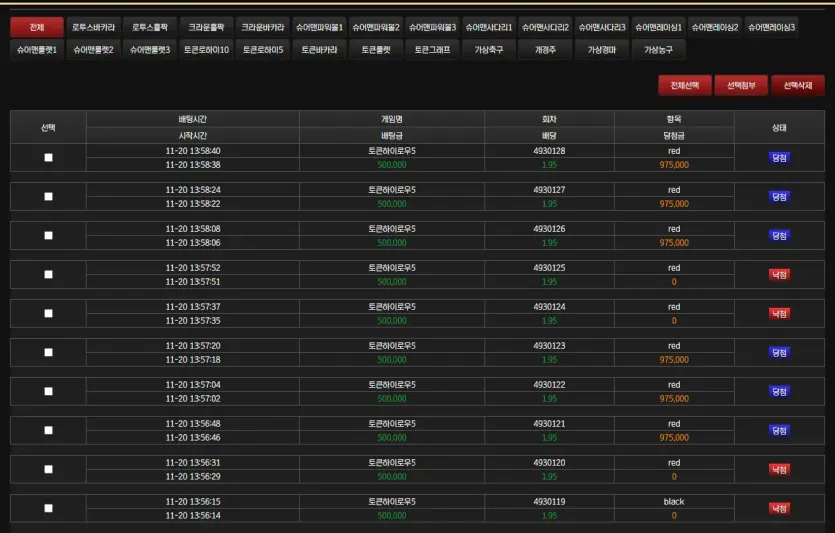This screenshot has height=533, width=835.
Task: Click the start time 11-20 13:56:14
Action: [x=193, y=515]
